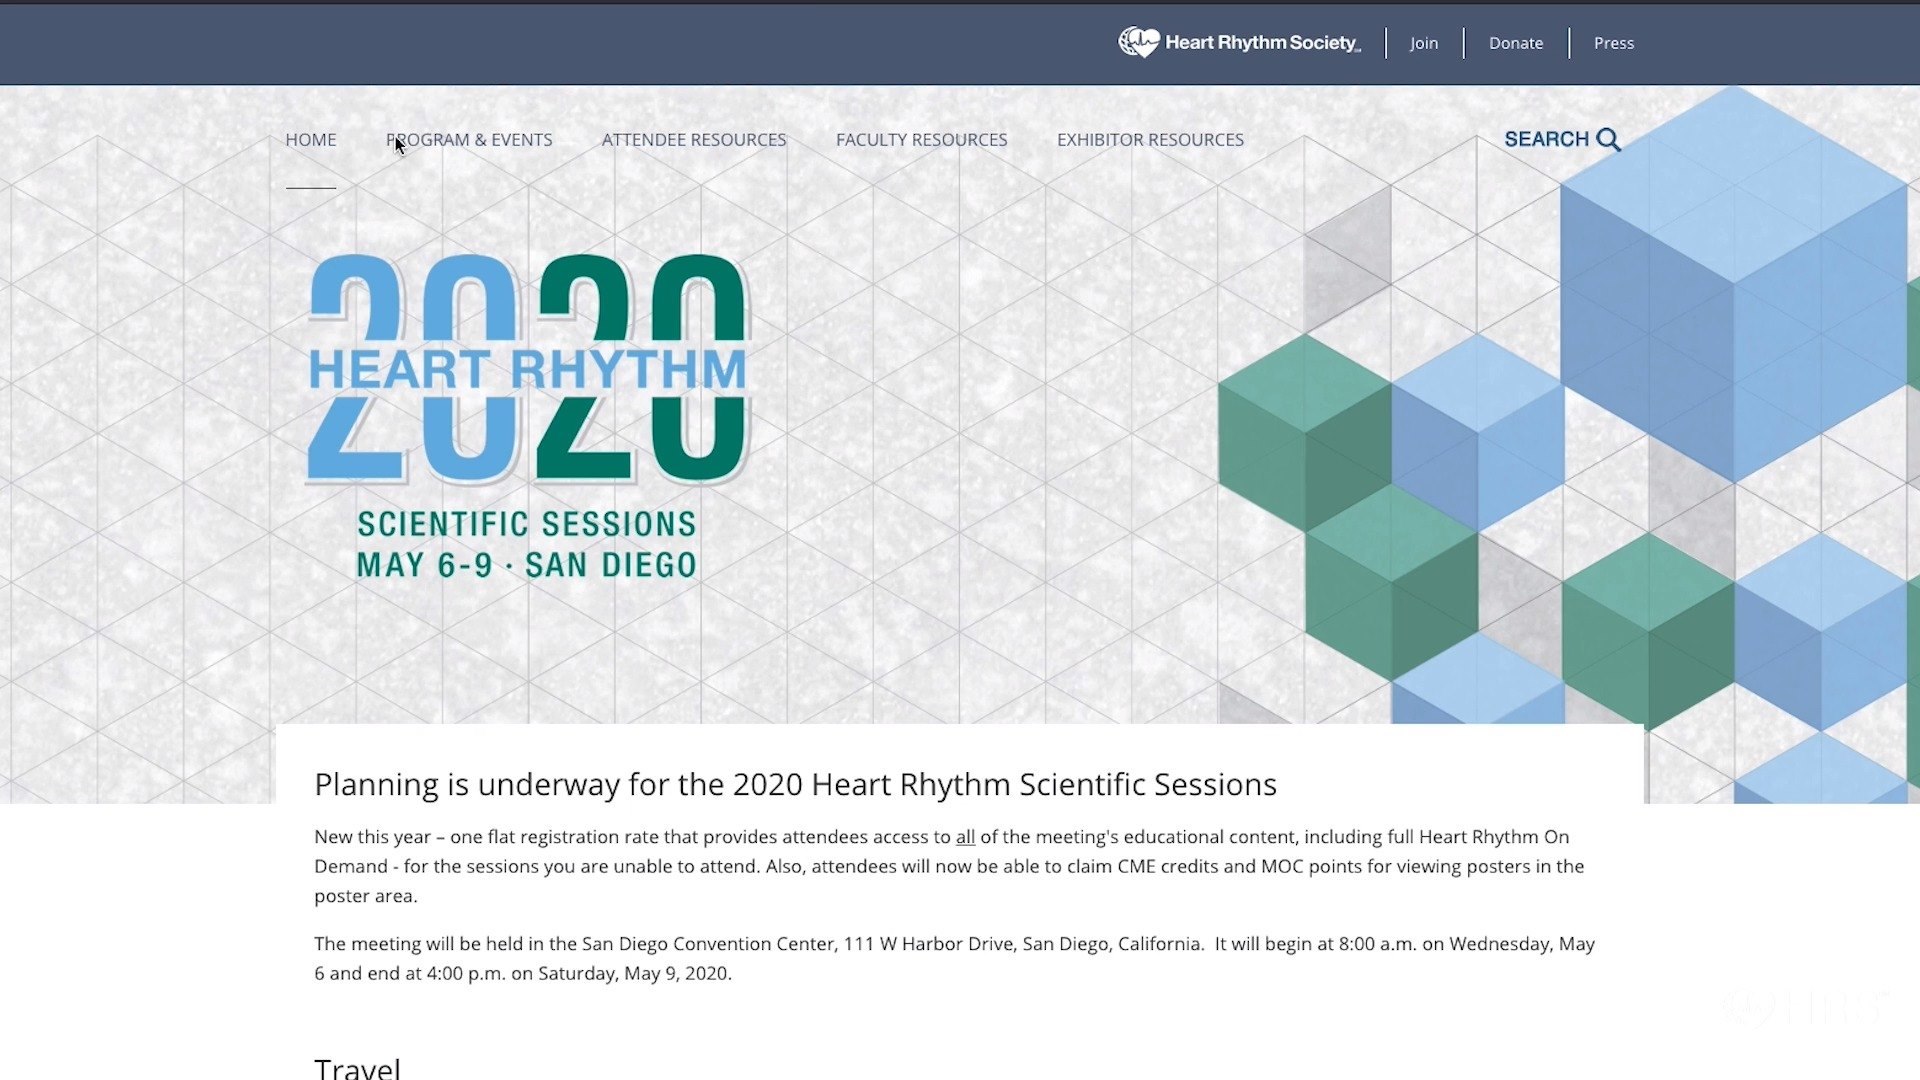The image size is (1920, 1080).
Task: Open the FACULTY RESOURCES menu
Action: pyautogui.click(x=922, y=140)
